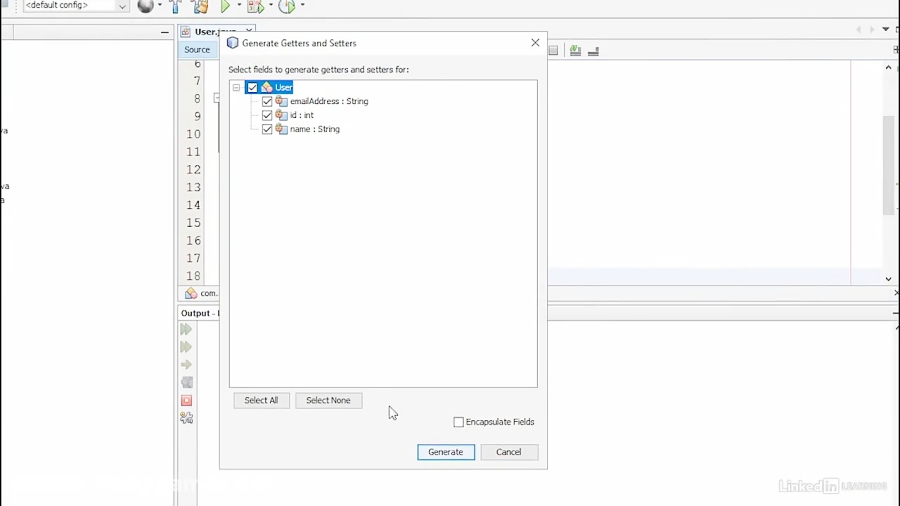Toggle the User class checkbox
The width and height of the screenshot is (900, 506).
pyautogui.click(x=253, y=87)
